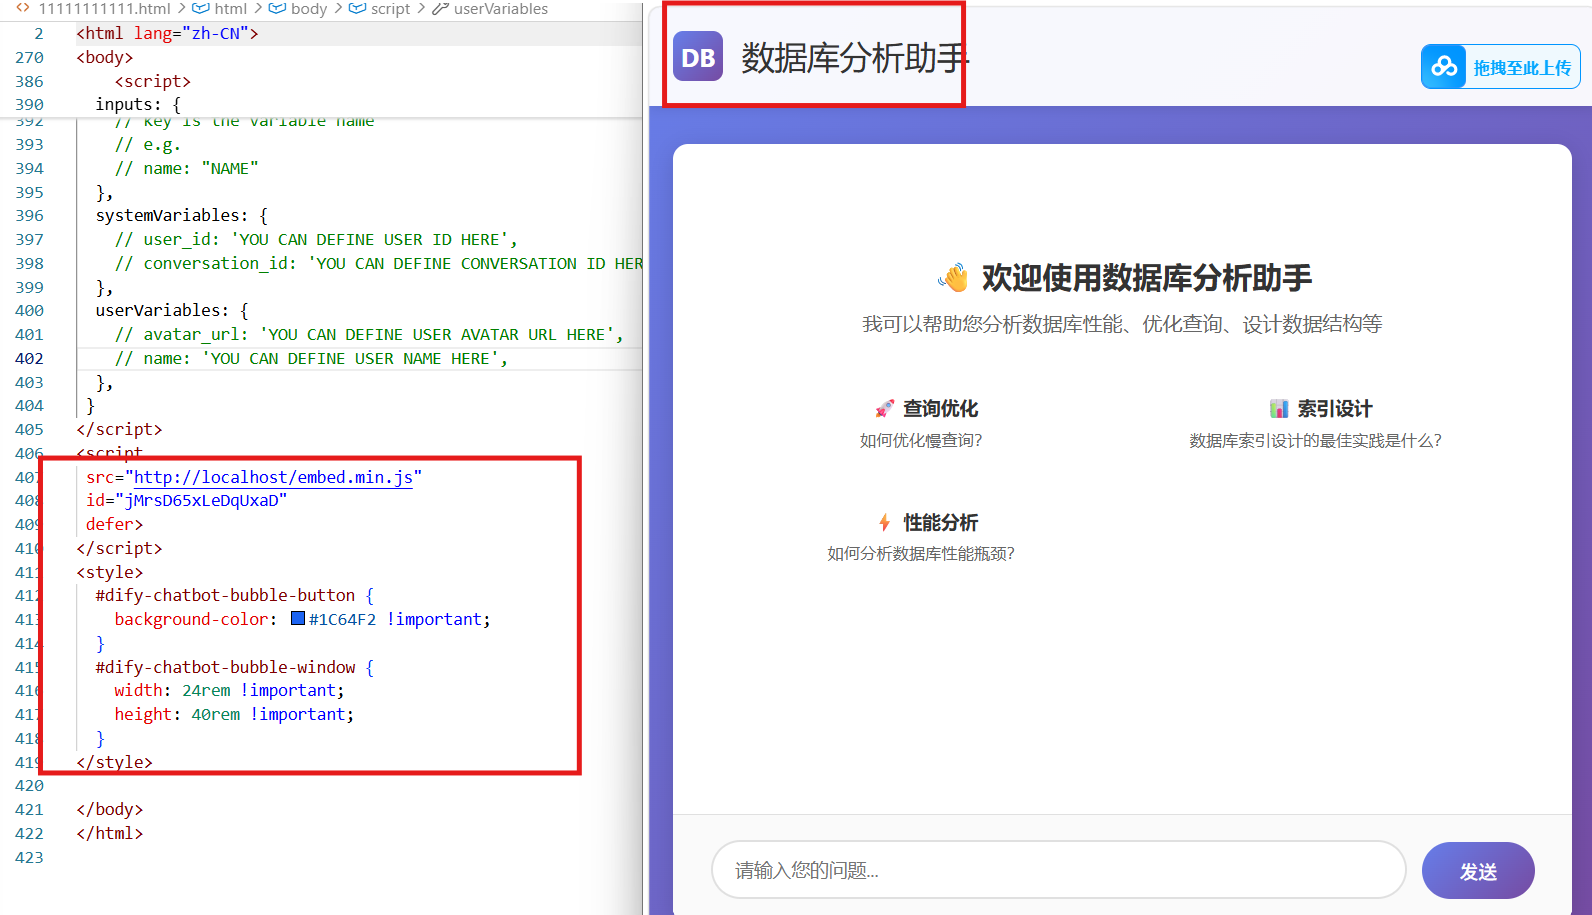Click the 数据库索引设计的最佳实践是什么? text

1316,440
